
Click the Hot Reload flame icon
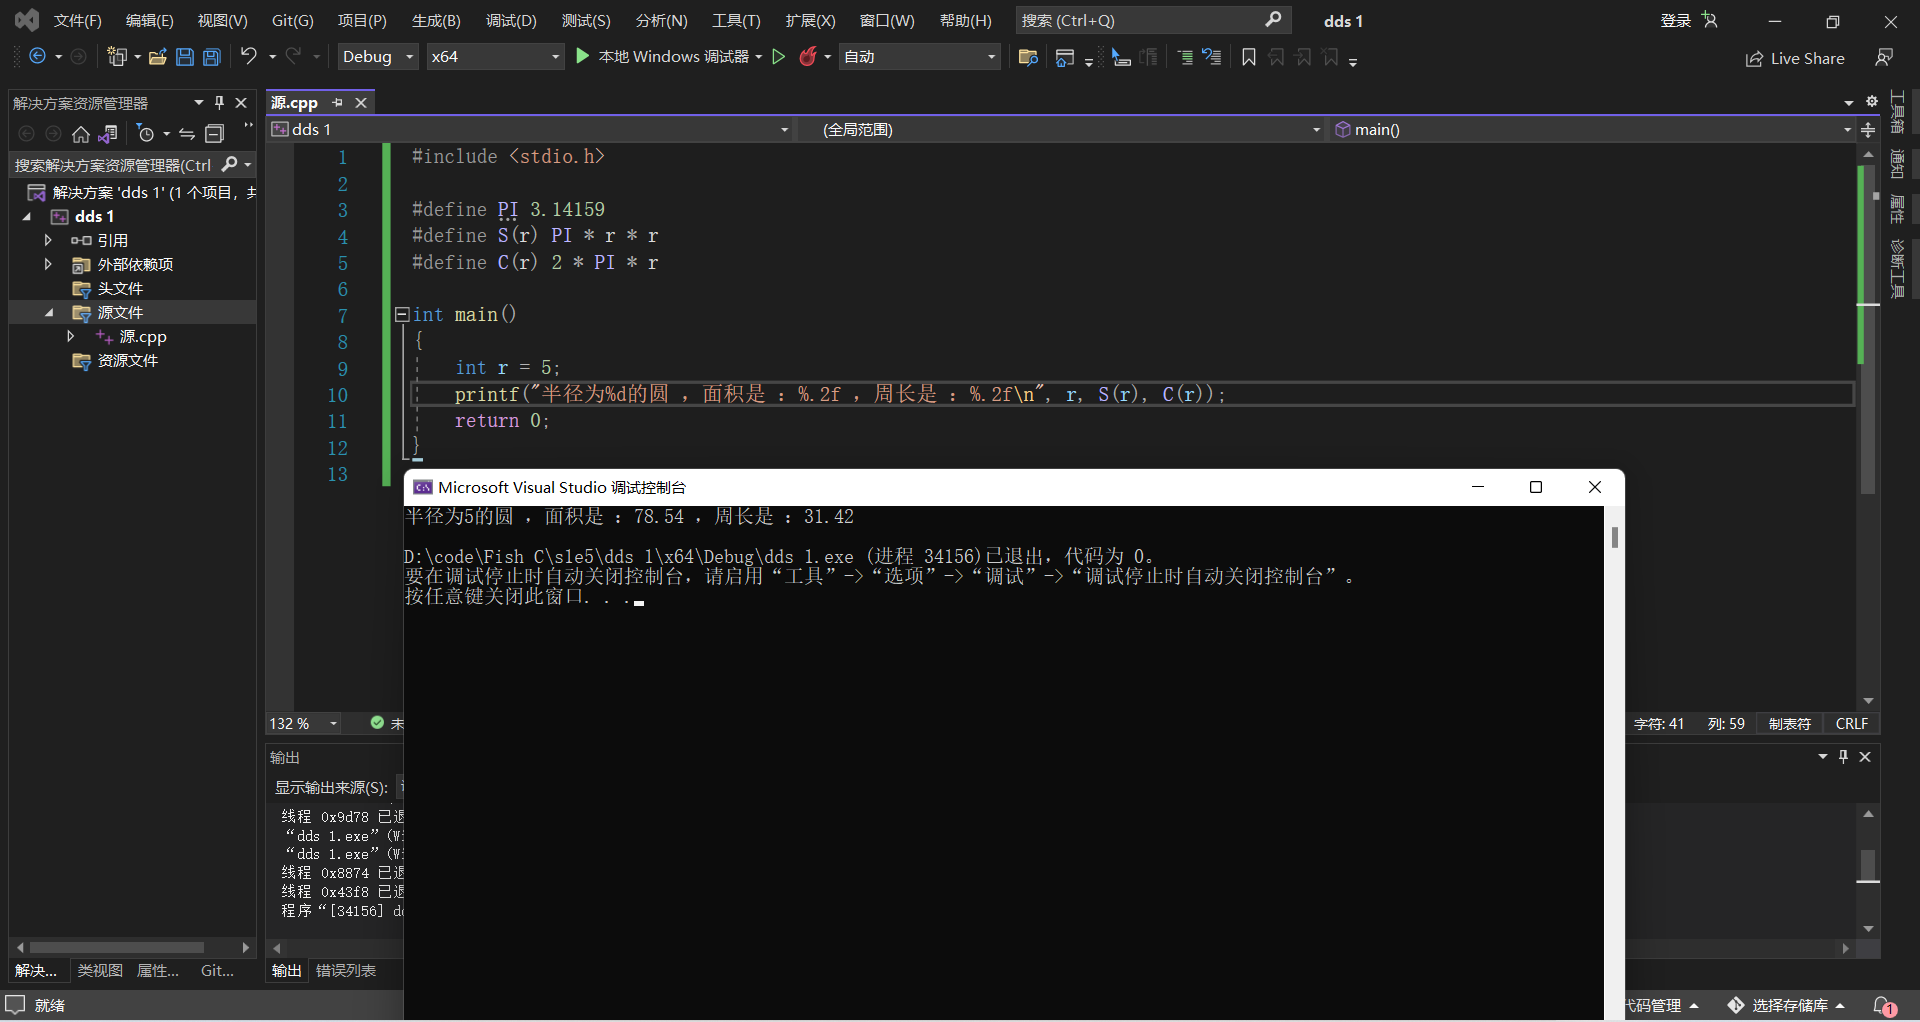(808, 57)
